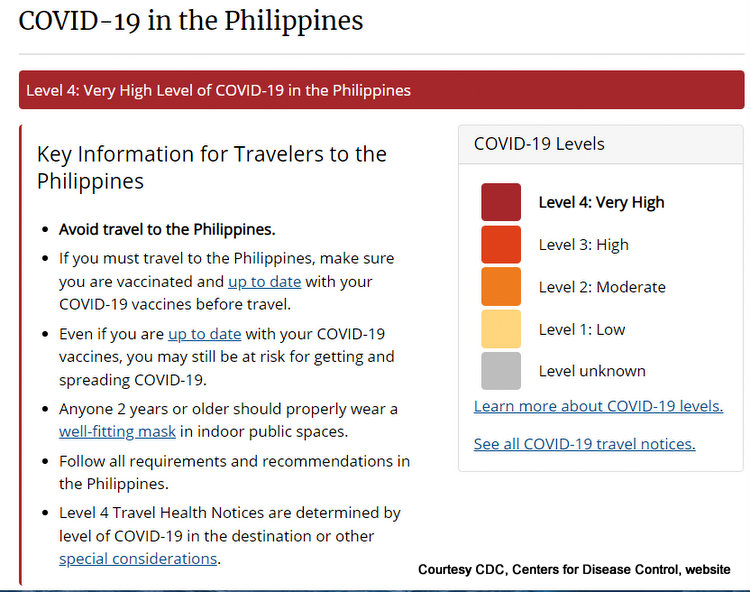Click the yellow Level 1 swatch
The width and height of the screenshot is (750, 592).
pyautogui.click(x=501, y=329)
